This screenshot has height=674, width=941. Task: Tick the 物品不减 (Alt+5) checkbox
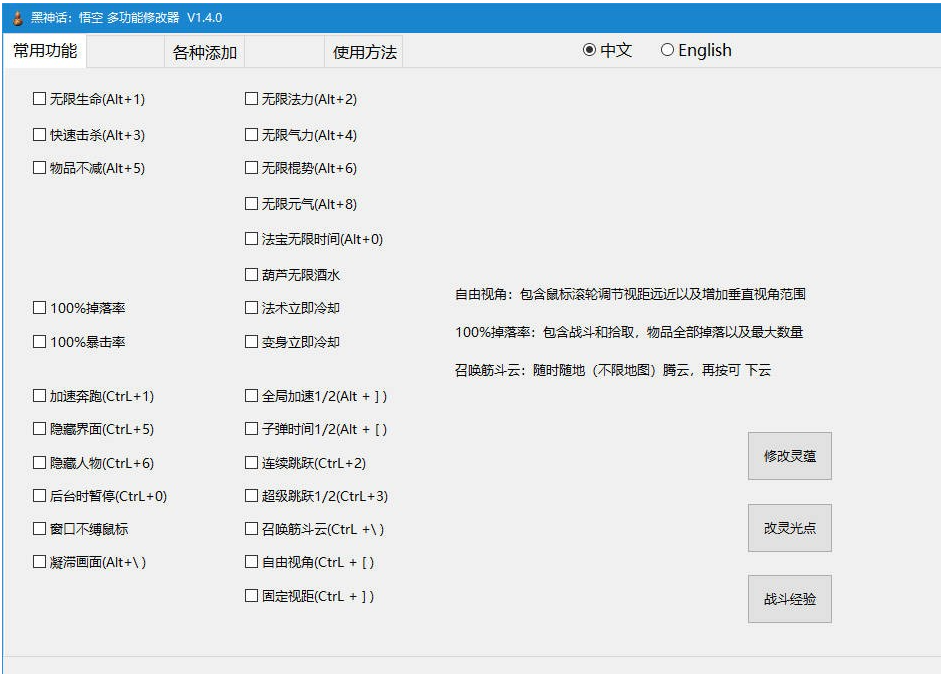[x=40, y=168]
